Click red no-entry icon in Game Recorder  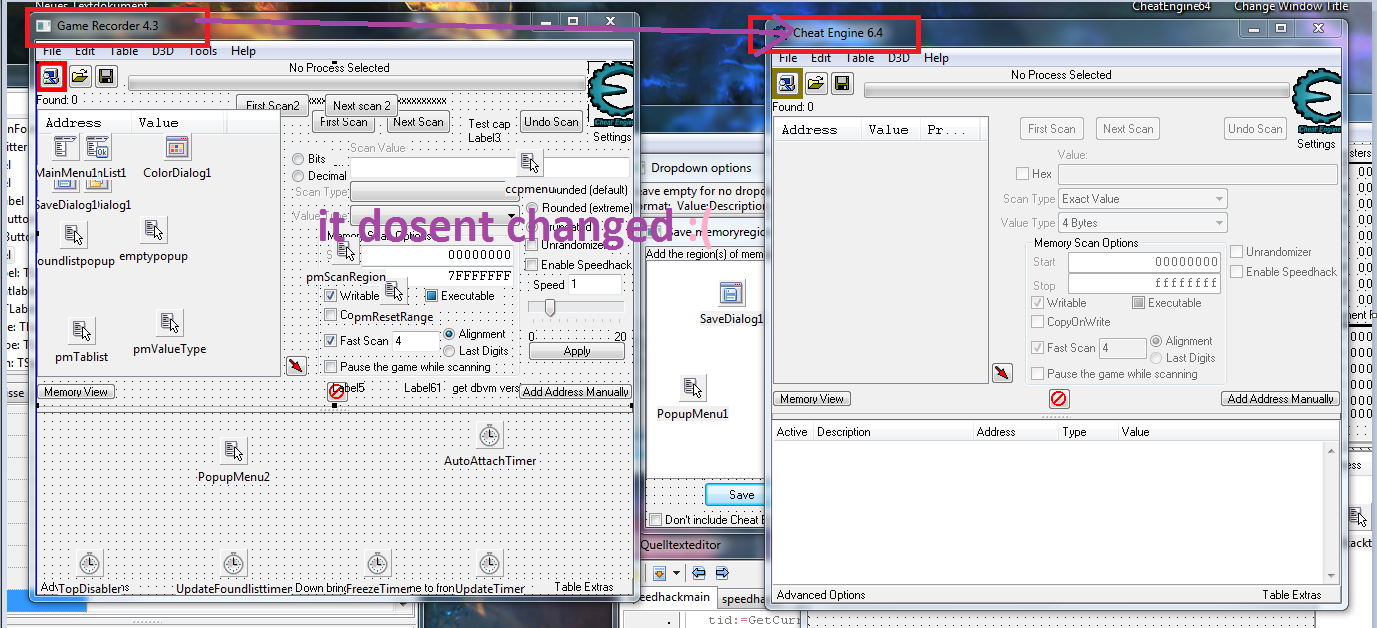(x=337, y=392)
